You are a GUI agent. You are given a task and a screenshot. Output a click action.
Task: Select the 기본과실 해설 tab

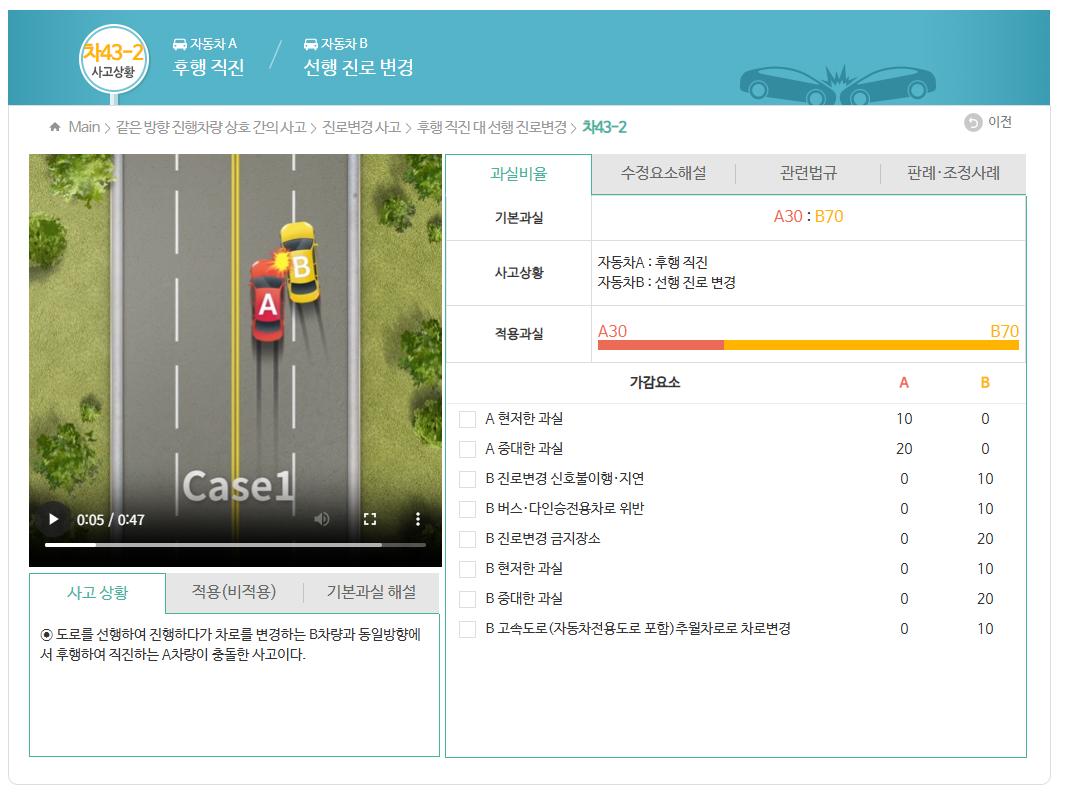(x=371, y=592)
